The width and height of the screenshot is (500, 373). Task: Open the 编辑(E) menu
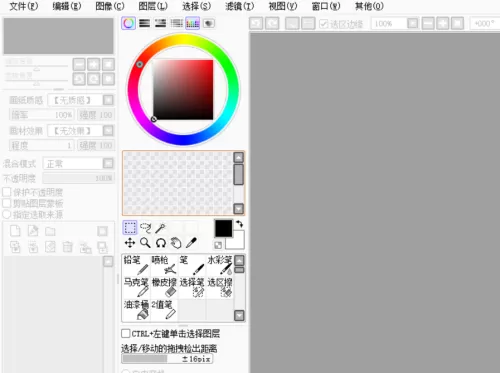[x=67, y=6]
